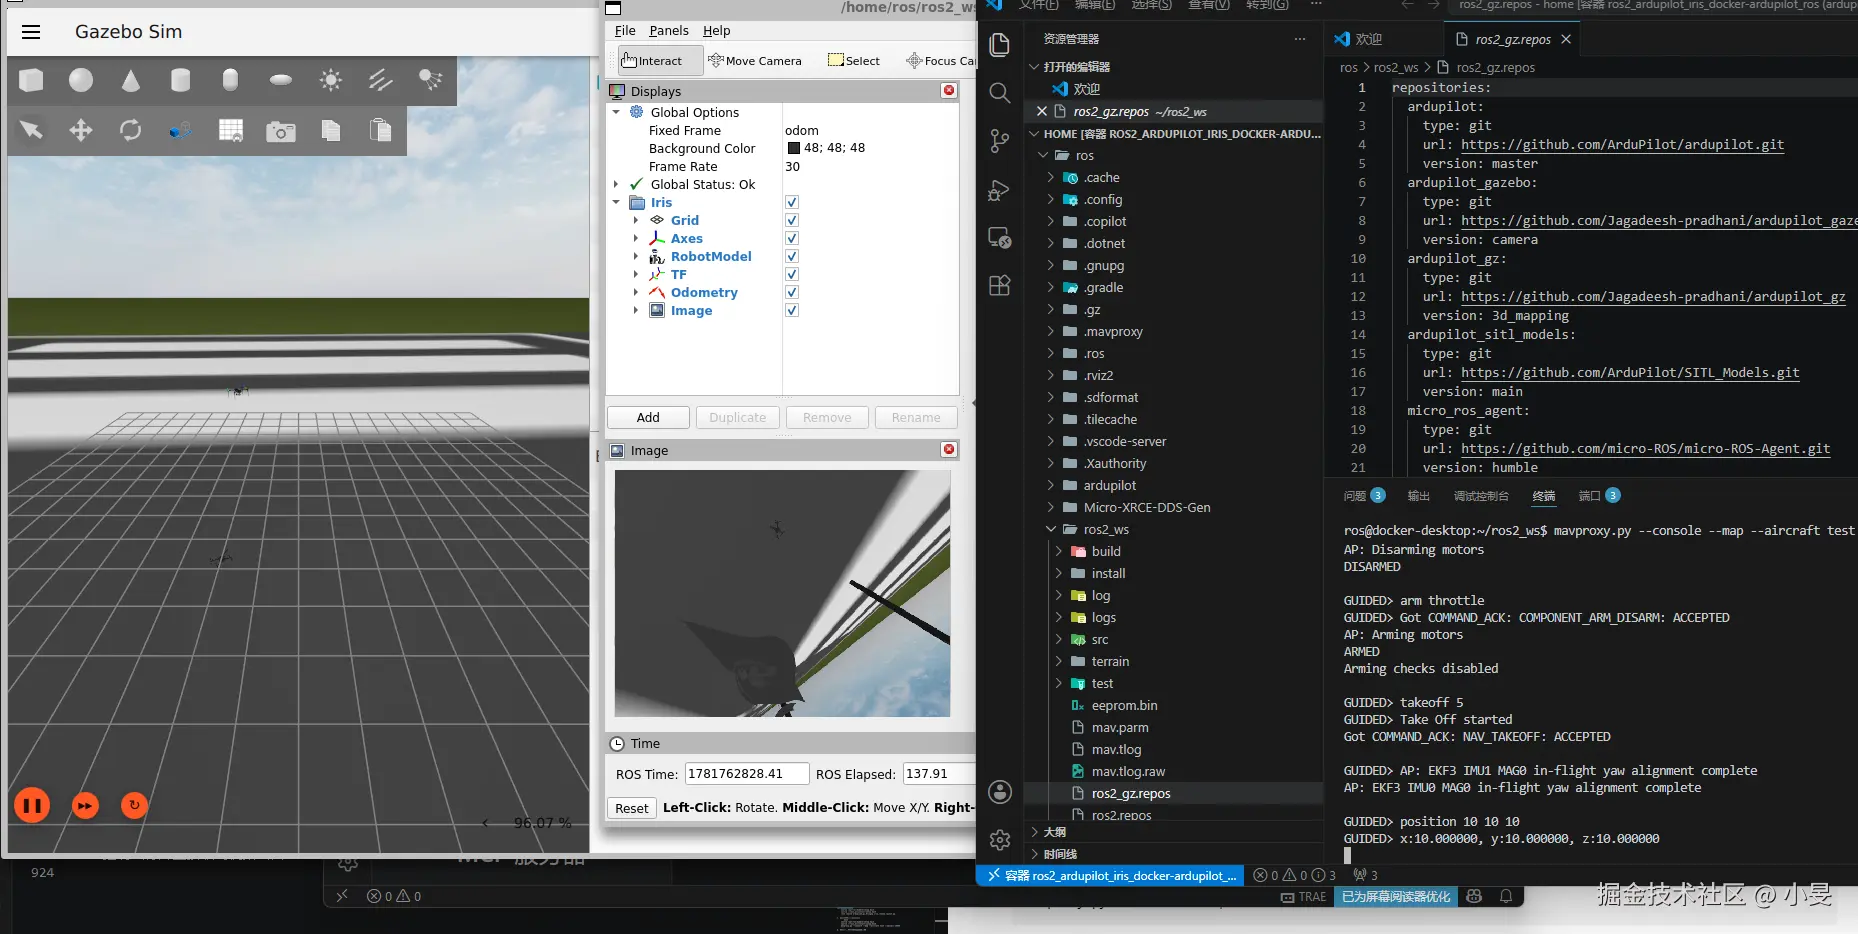Take a screenshot with Gazebo's camera icon
This screenshot has width=1858, height=934.
281,131
